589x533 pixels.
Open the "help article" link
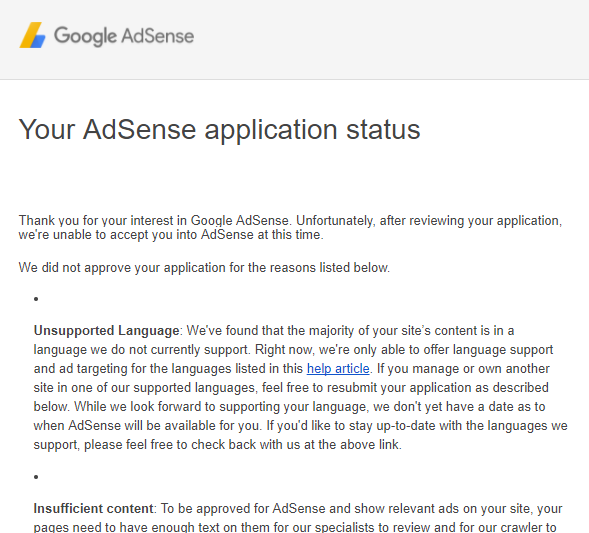tap(338, 368)
